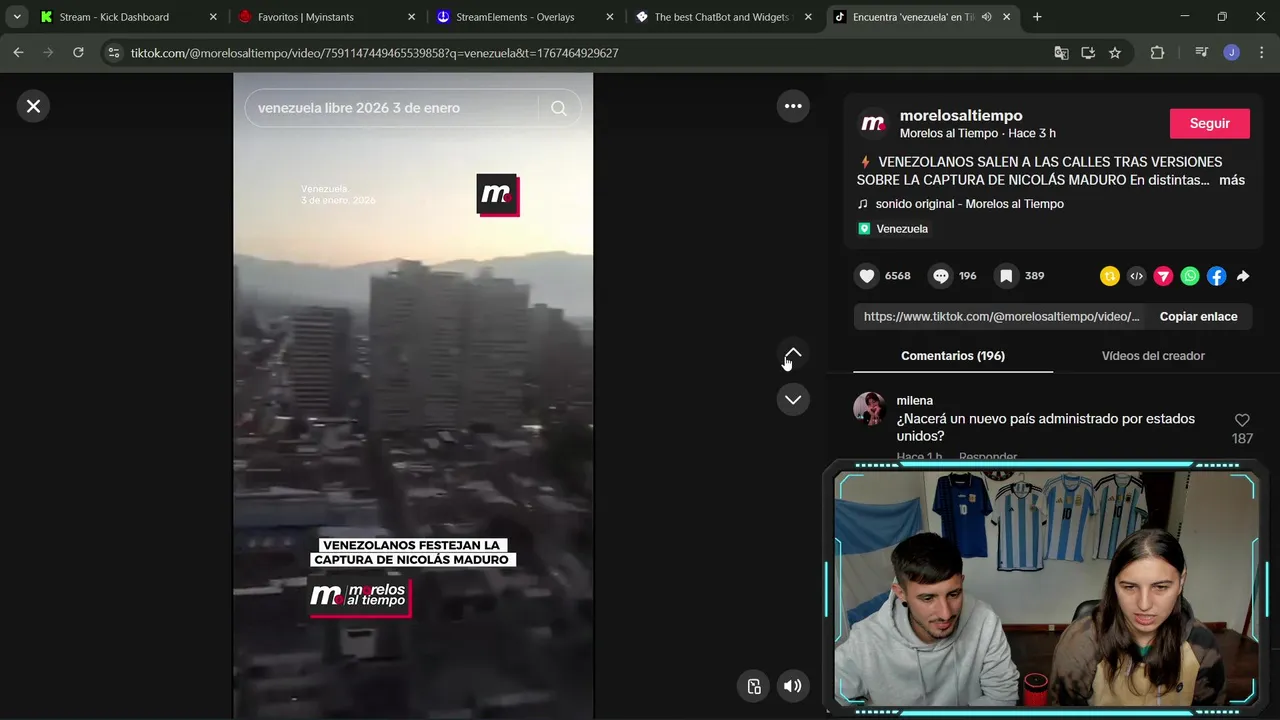Open the three-dot more options menu
This screenshot has height=720, width=1280.
point(793,106)
